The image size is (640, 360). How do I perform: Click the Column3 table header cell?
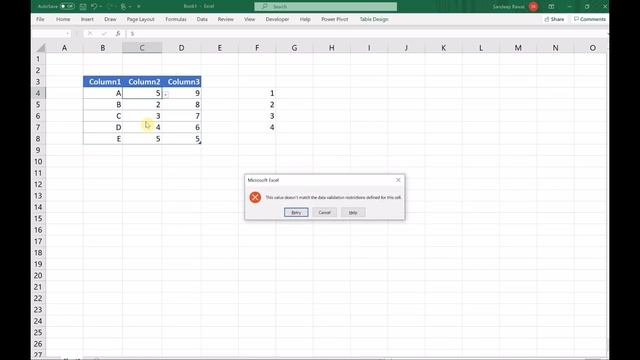(182, 82)
